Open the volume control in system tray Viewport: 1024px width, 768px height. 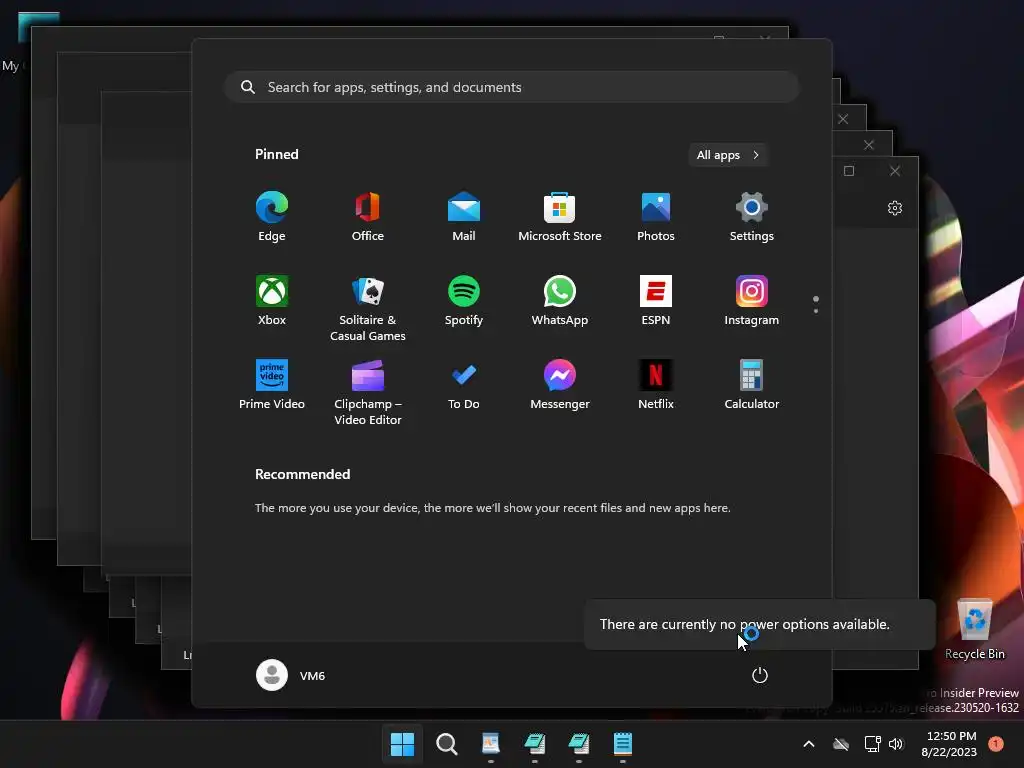click(896, 744)
